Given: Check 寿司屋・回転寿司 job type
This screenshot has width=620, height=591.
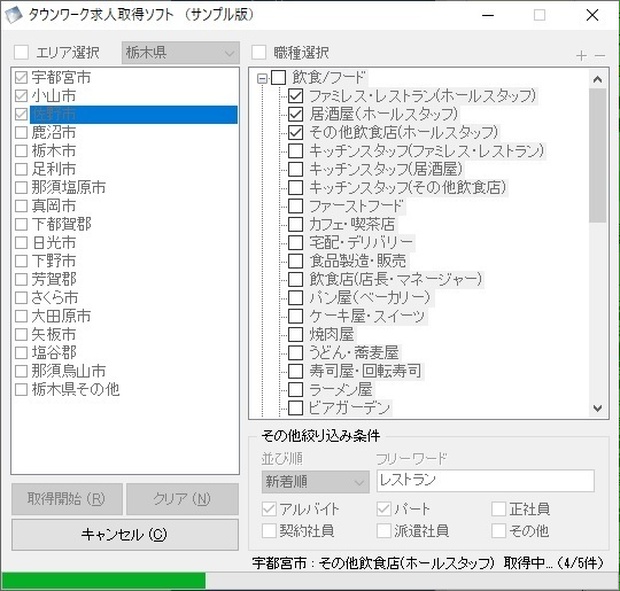Looking at the screenshot, I should pos(296,371).
